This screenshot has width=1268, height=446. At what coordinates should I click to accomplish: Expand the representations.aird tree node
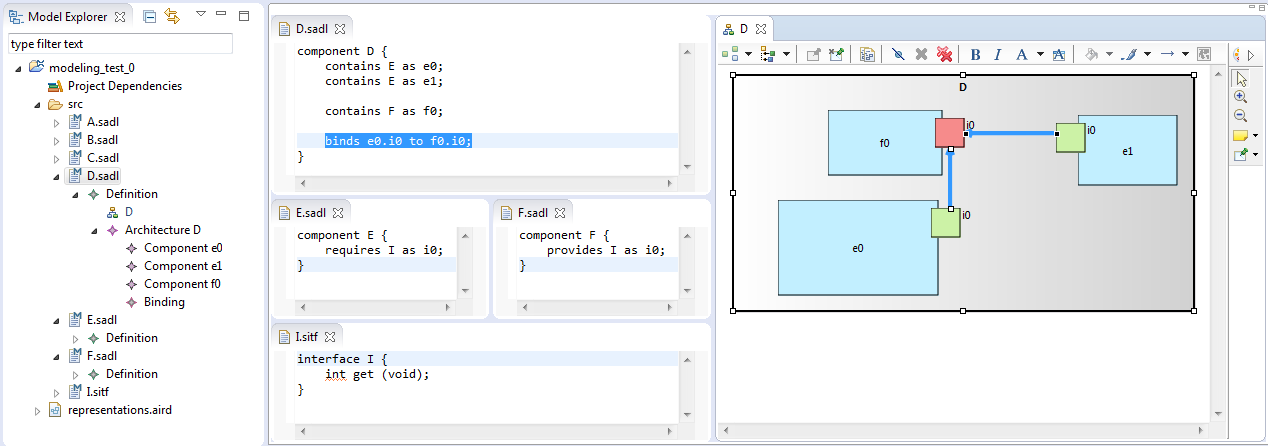(x=38, y=410)
